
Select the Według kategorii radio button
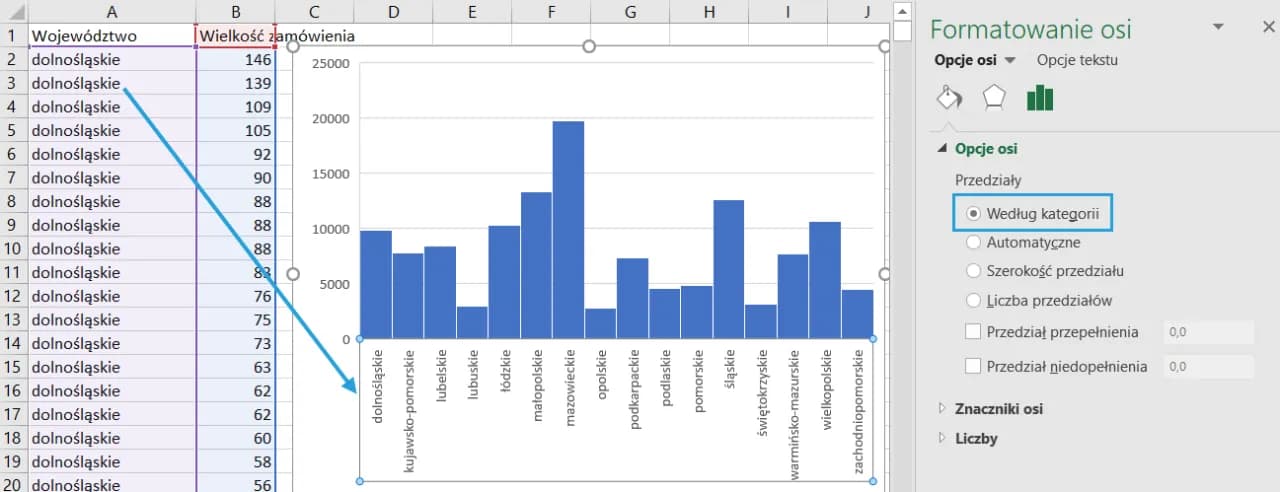[x=973, y=213]
